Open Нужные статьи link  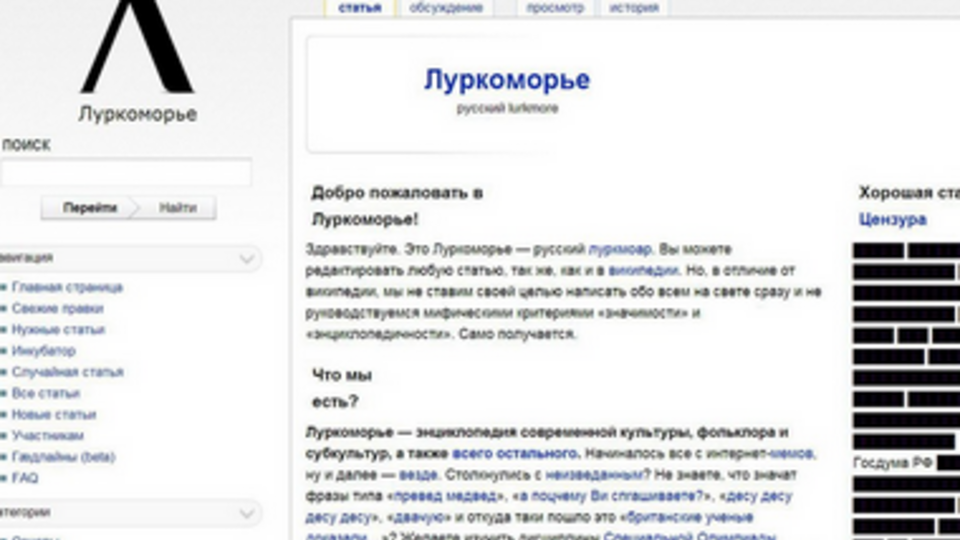(x=58, y=329)
